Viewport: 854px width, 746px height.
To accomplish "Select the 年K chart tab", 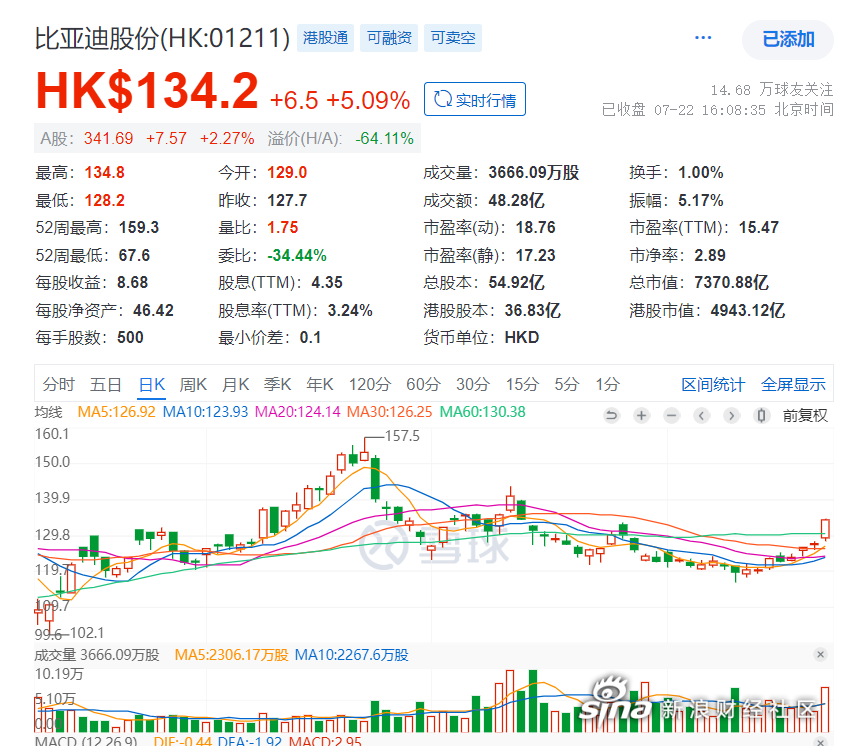I will tap(319, 384).
